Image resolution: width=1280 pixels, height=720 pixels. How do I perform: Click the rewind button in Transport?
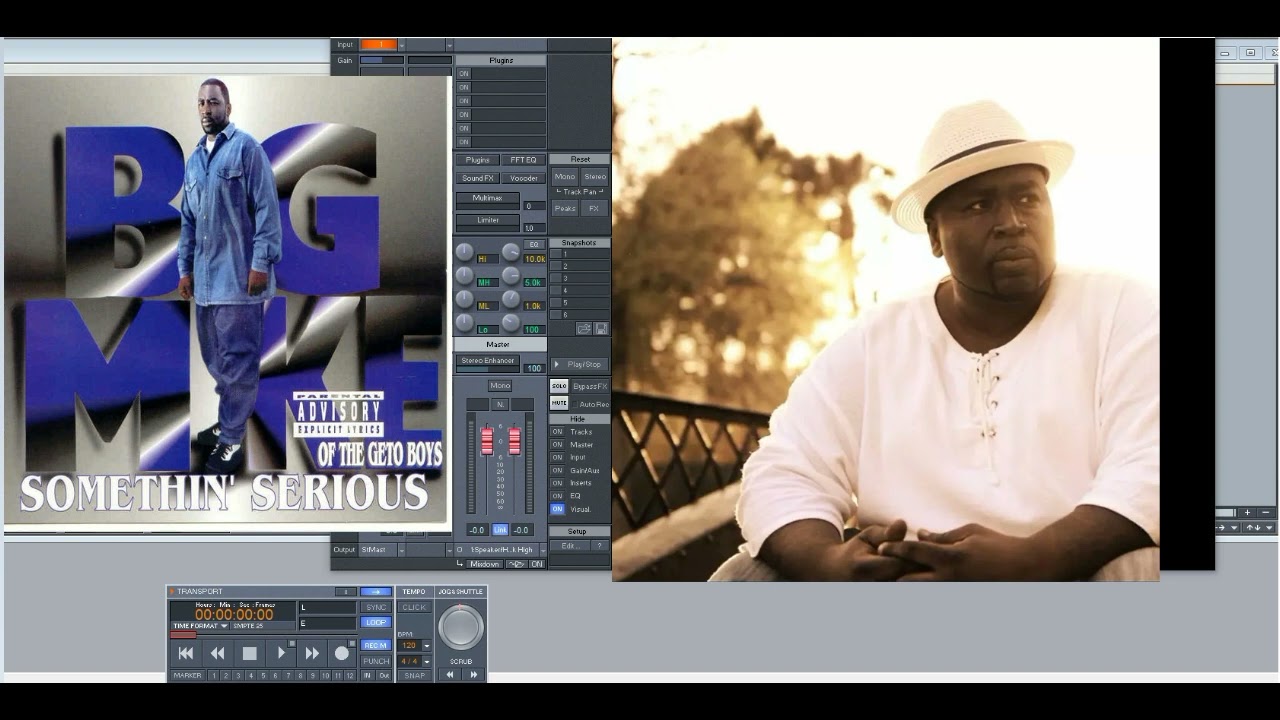pyautogui.click(x=217, y=653)
